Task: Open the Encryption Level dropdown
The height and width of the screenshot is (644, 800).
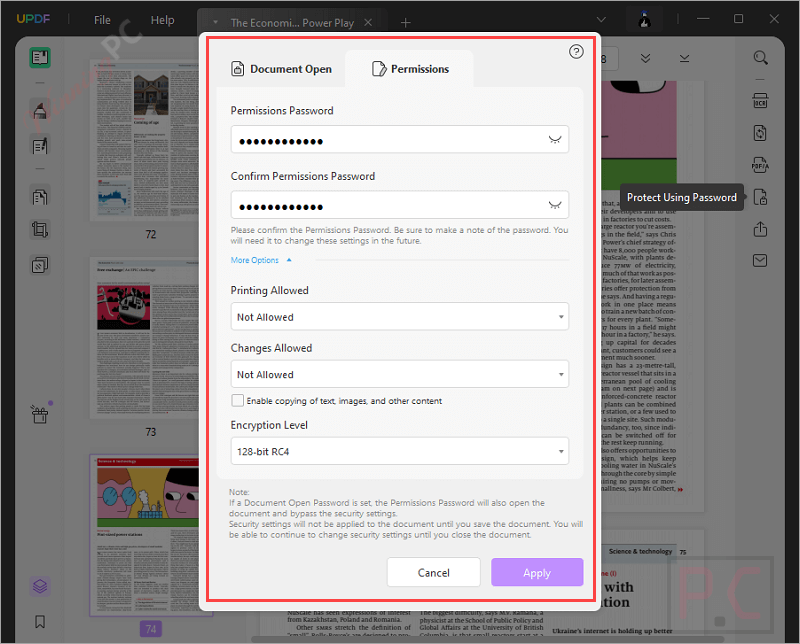Action: pyautogui.click(x=399, y=451)
